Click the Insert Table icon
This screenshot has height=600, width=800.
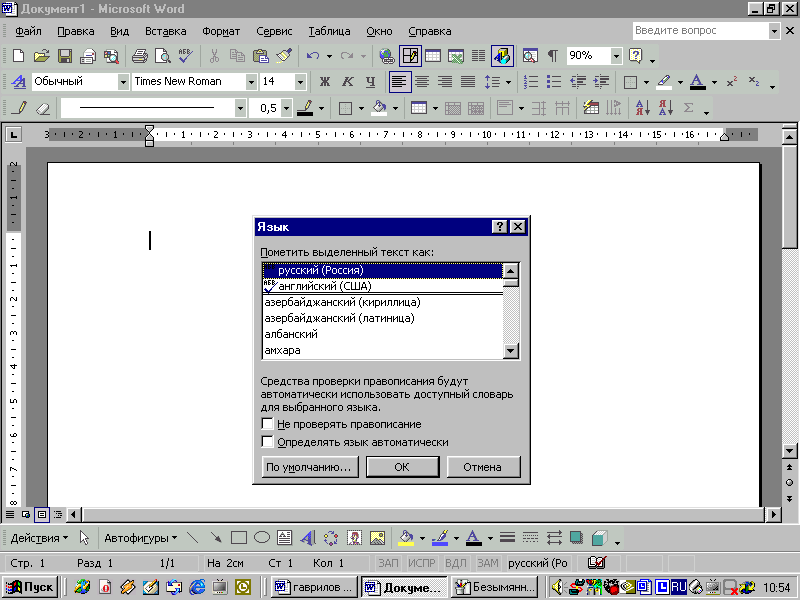point(433,56)
